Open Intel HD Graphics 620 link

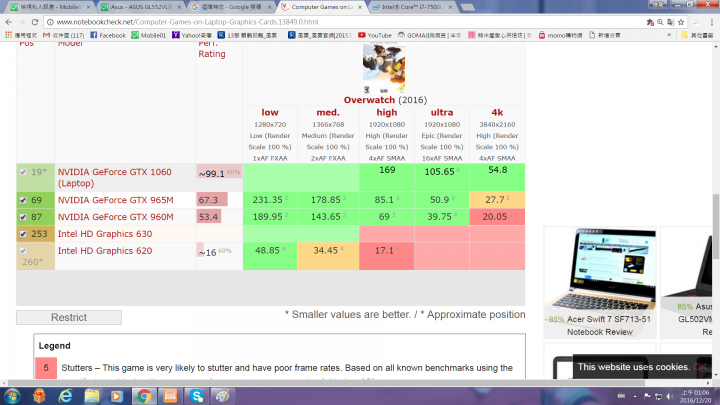coord(105,251)
